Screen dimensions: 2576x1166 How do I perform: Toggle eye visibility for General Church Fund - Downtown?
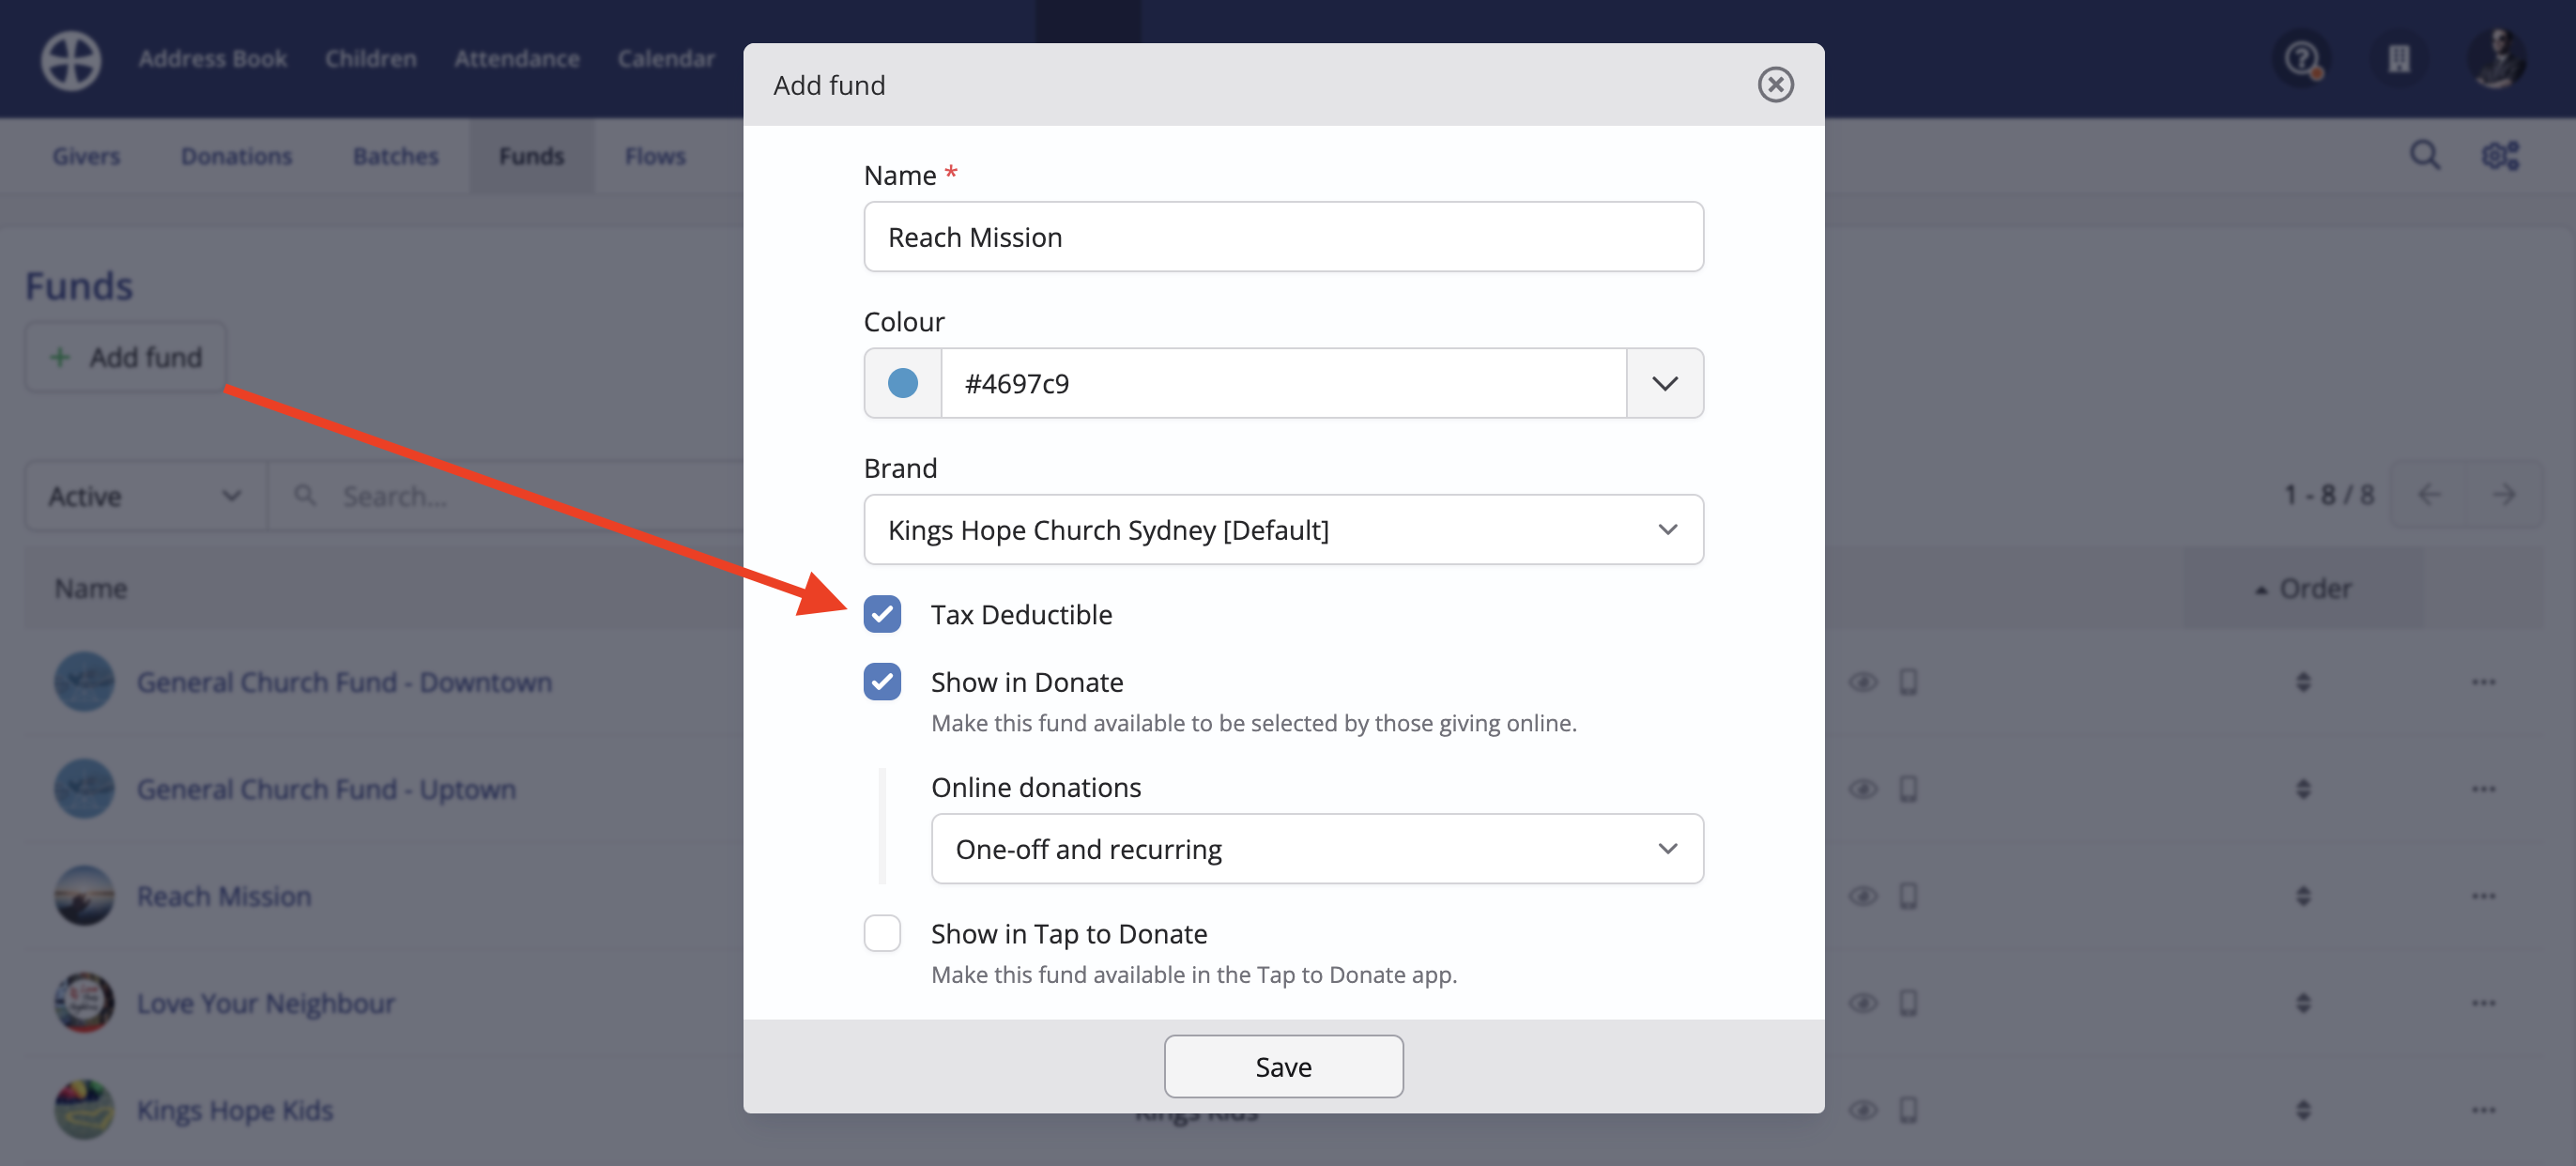tap(1862, 682)
